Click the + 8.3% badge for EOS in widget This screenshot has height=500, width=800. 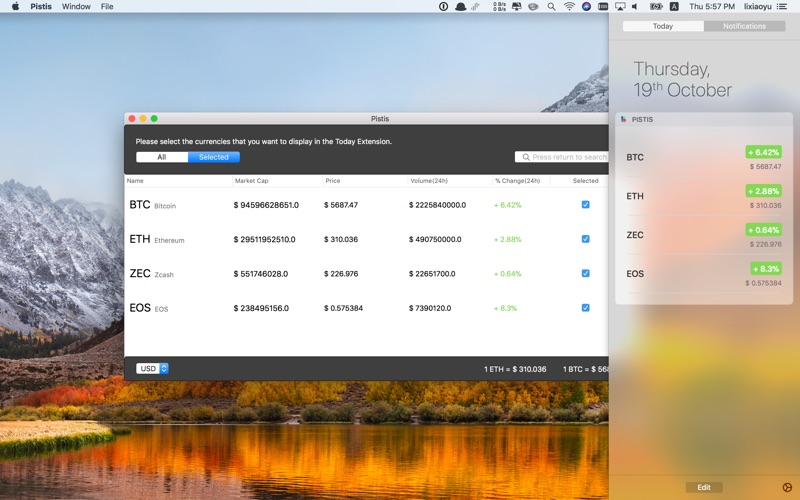tap(766, 268)
